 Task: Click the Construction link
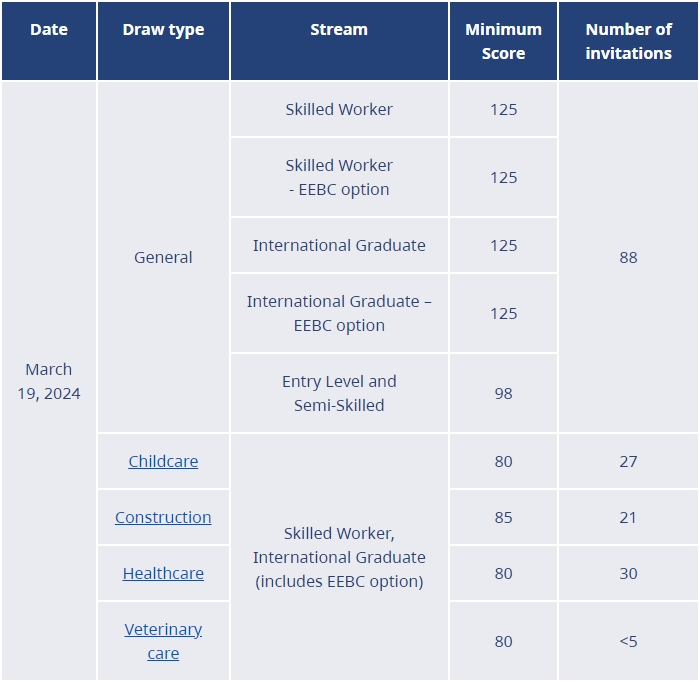pyautogui.click(x=163, y=517)
